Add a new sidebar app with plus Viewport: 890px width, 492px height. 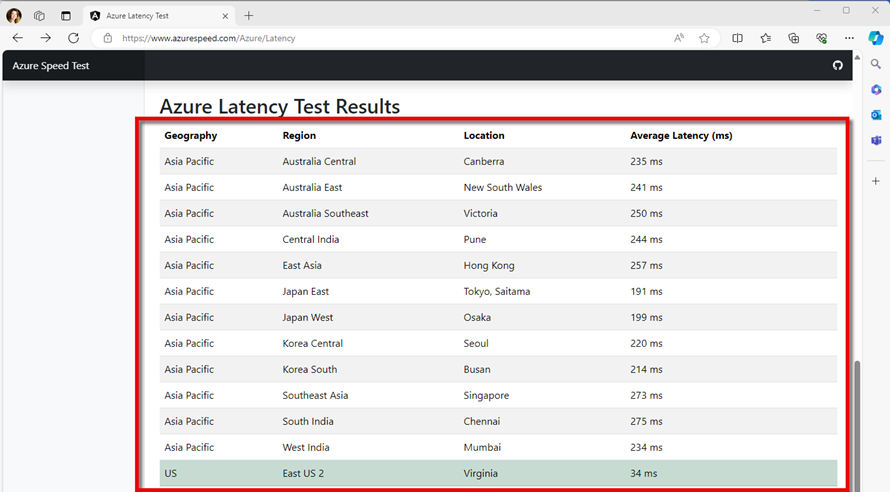[x=876, y=181]
